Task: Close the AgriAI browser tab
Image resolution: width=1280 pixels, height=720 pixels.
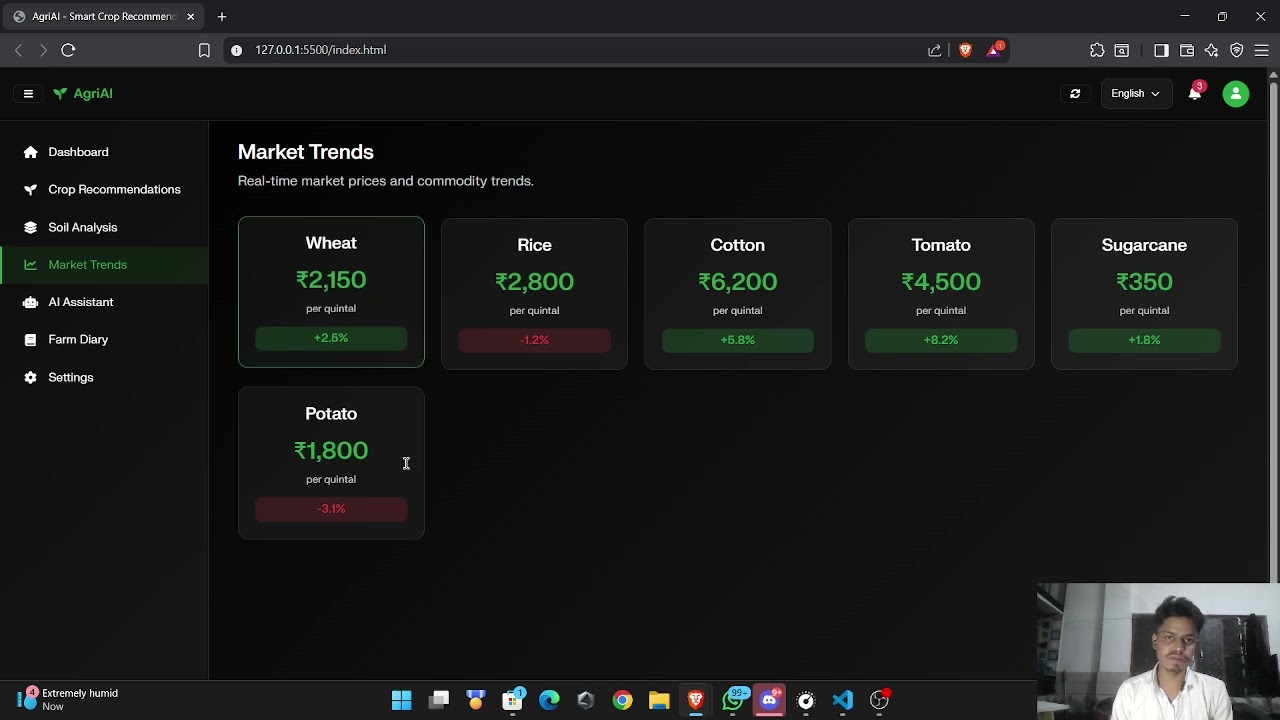Action: coord(190,17)
